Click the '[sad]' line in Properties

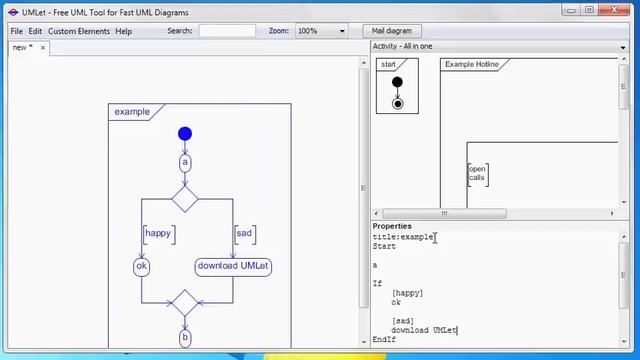tap(403, 321)
